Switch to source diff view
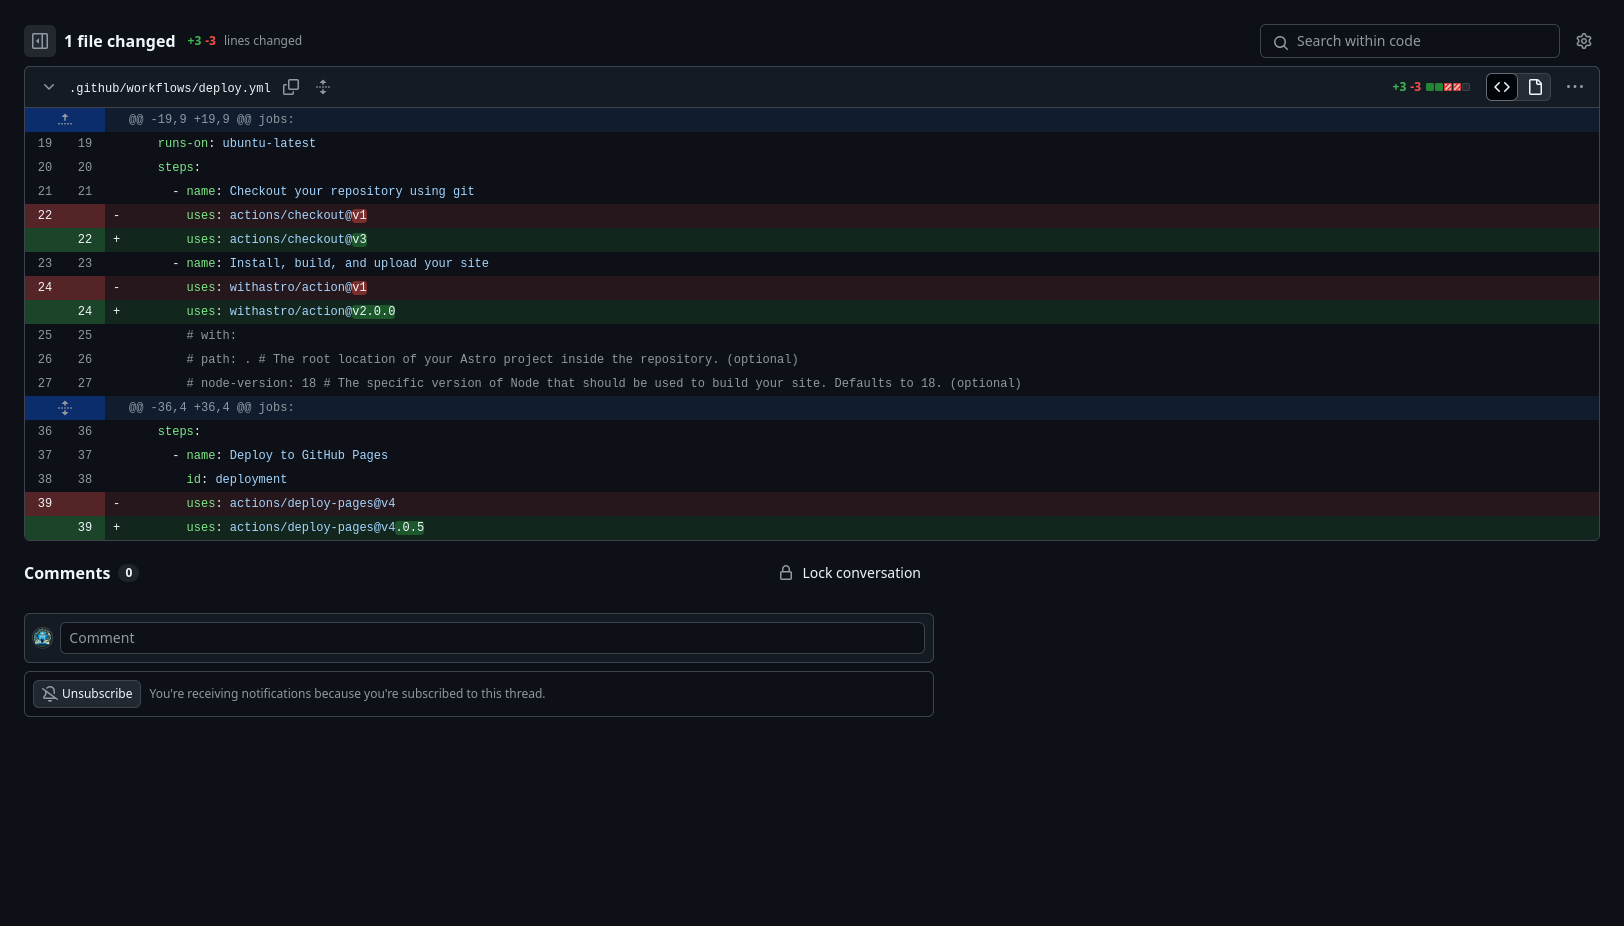 pos(1502,87)
